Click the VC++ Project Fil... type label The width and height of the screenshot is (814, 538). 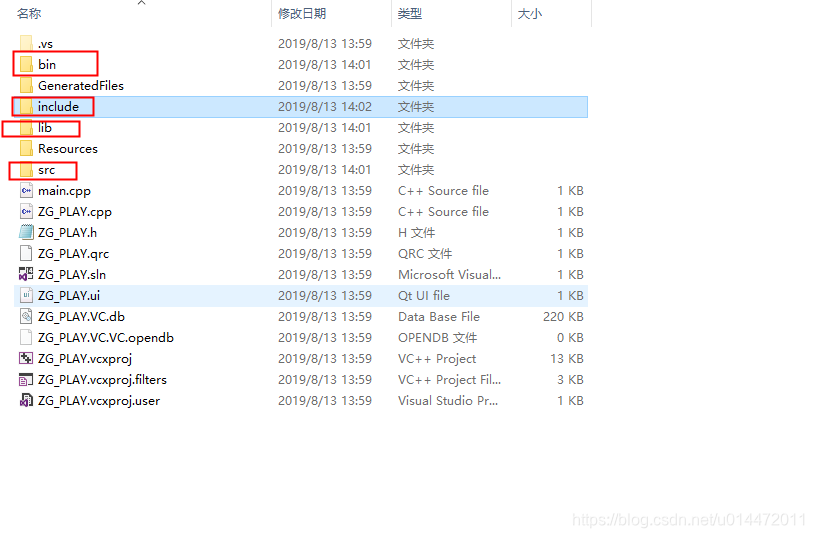pyautogui.click(x=450, y=380)
